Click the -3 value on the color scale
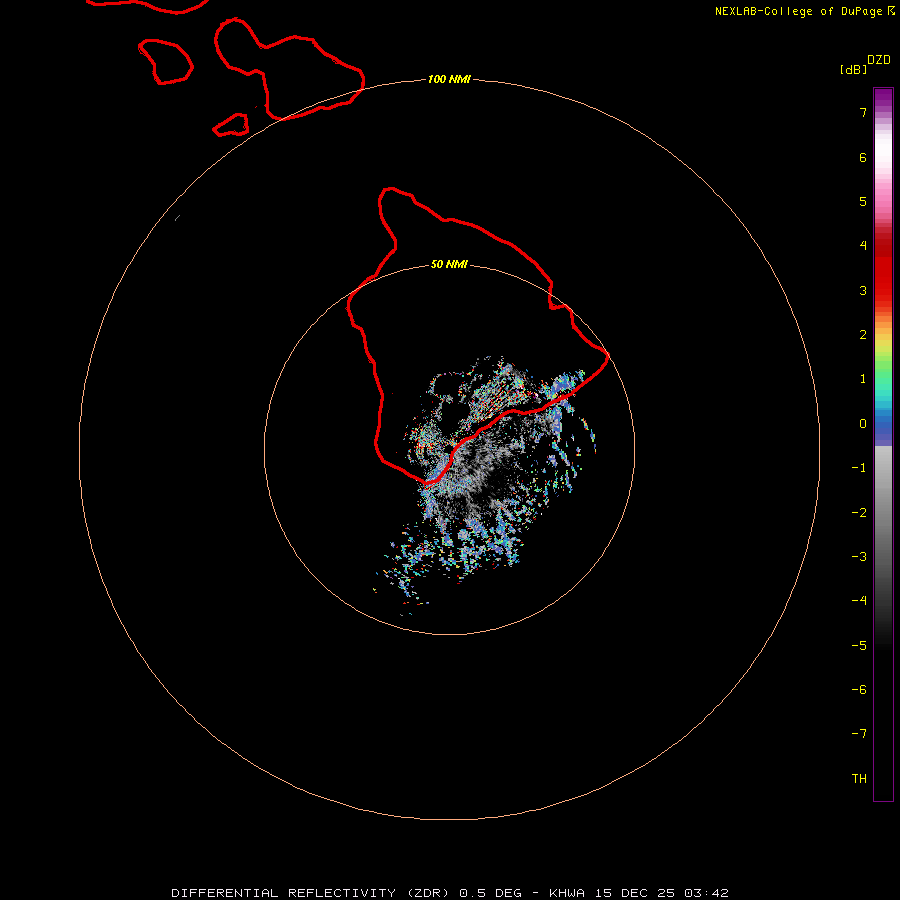Screen dimensions: 900x900 click(x=859, y=557)
